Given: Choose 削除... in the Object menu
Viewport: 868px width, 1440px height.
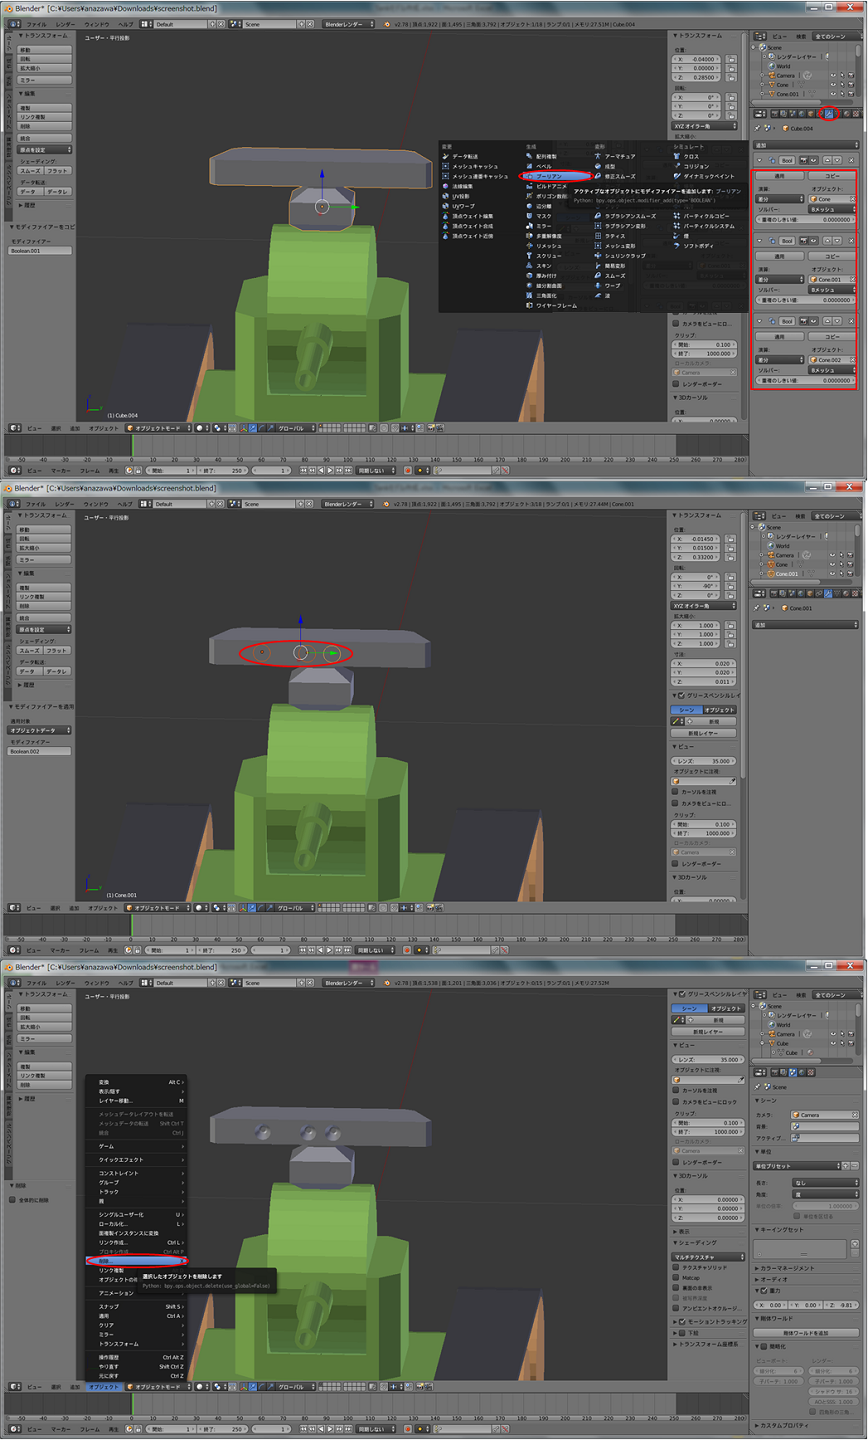Looking at the screenshot, I should point(135,1261).
